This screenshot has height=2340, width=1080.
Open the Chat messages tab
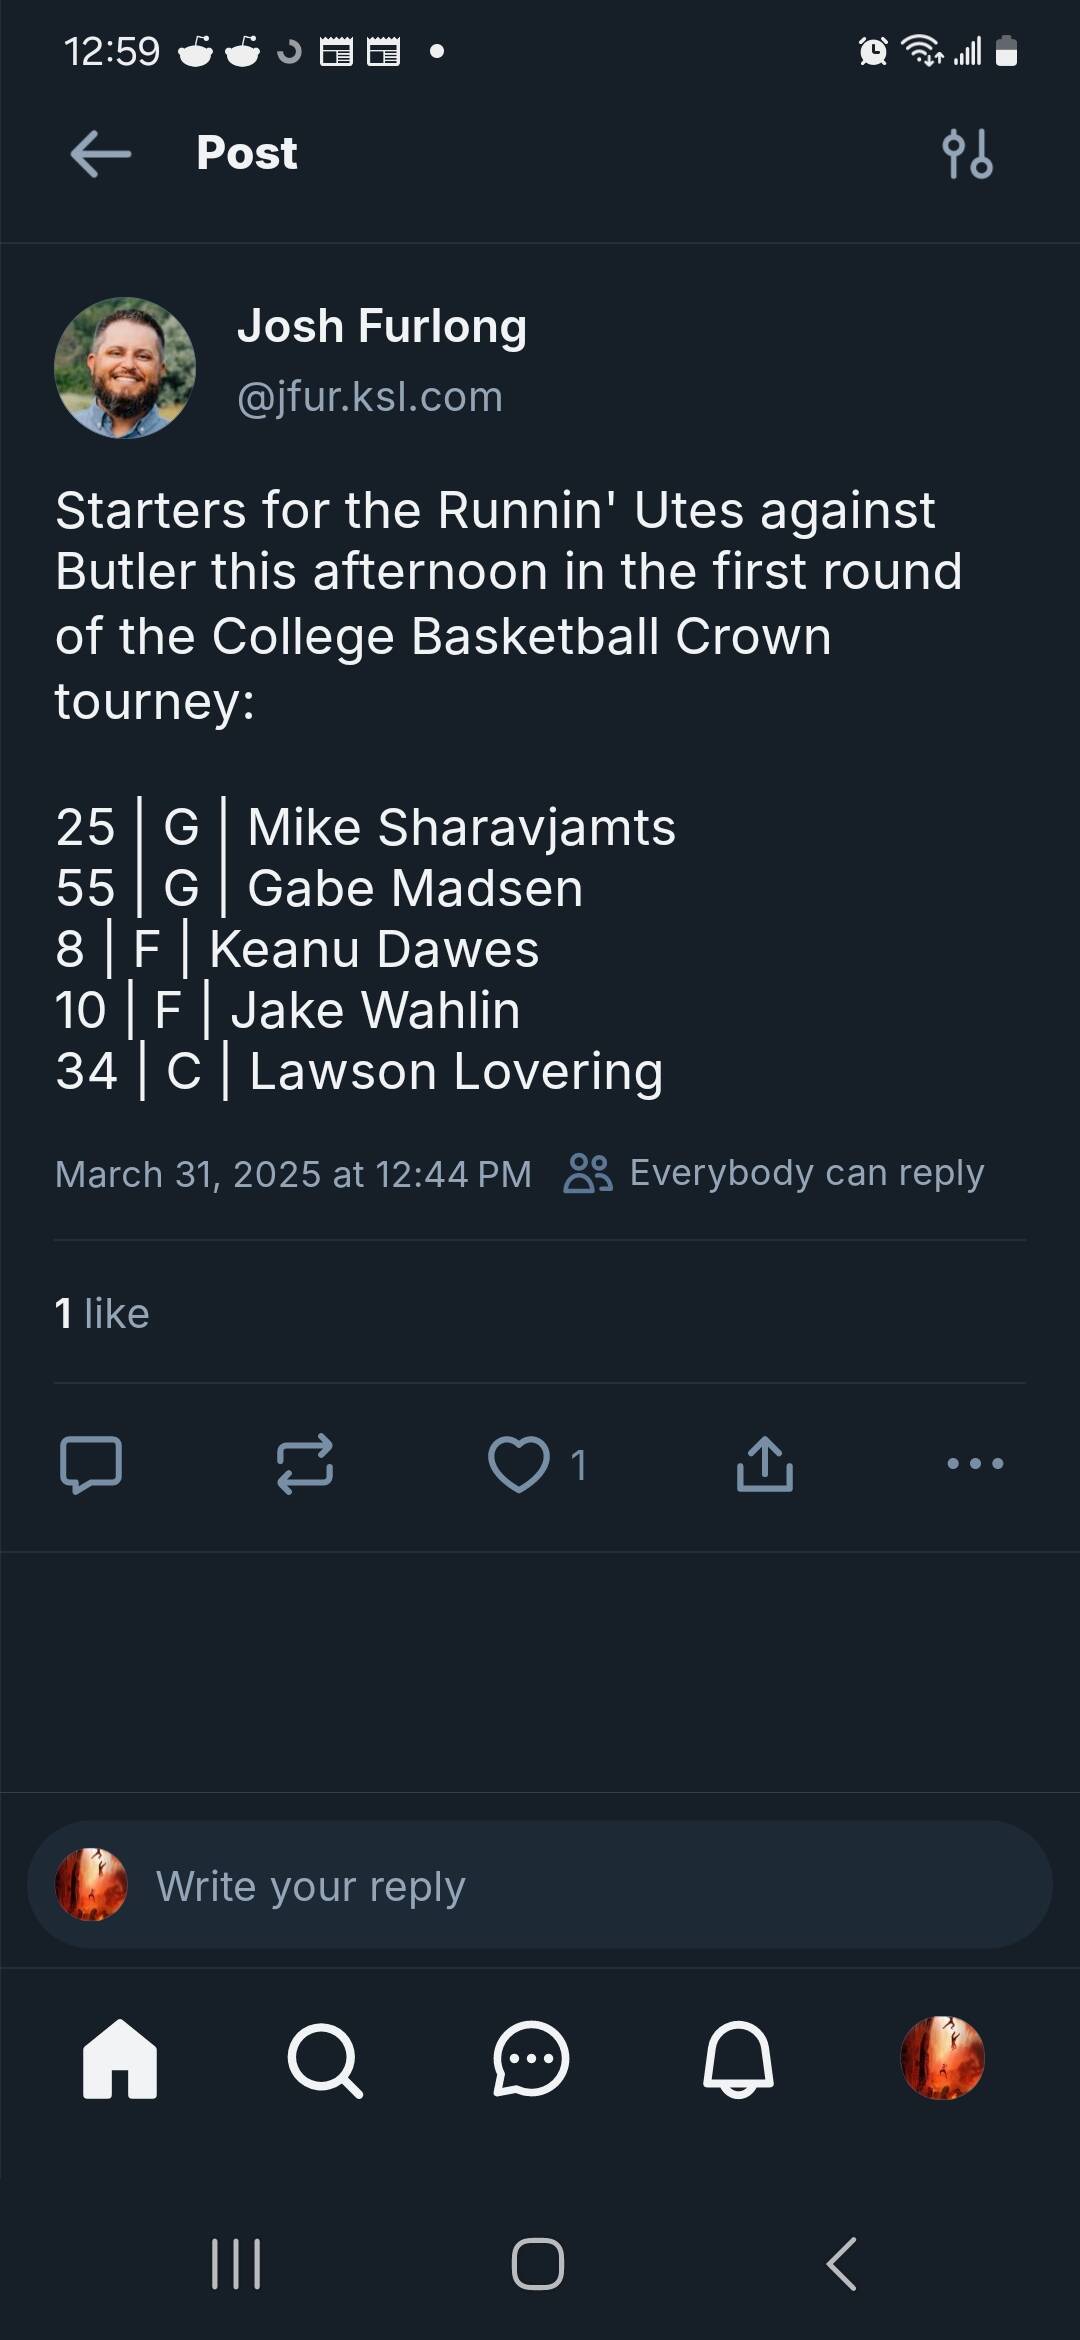coord(531,2059)
